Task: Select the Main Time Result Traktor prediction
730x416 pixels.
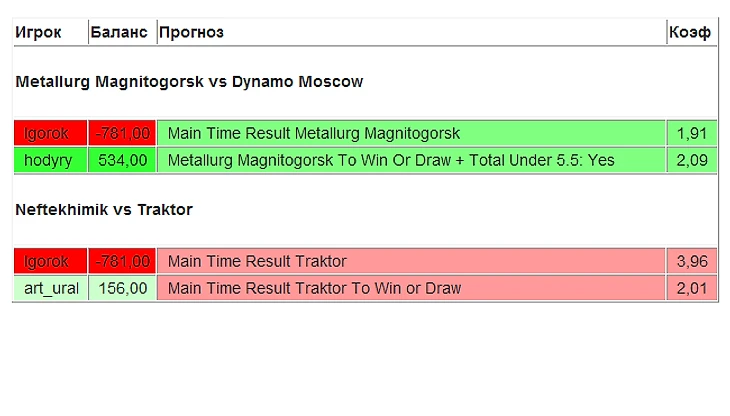Action: click(257, 261)
